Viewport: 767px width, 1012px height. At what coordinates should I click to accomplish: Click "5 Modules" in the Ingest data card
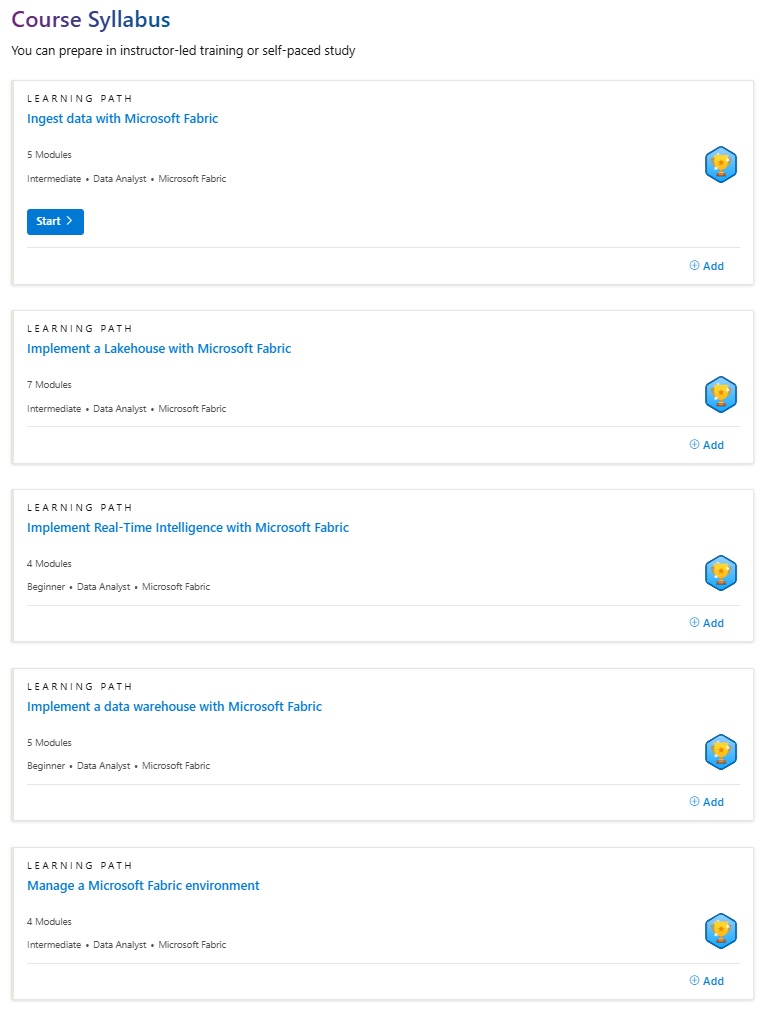[x=49, y=155]
